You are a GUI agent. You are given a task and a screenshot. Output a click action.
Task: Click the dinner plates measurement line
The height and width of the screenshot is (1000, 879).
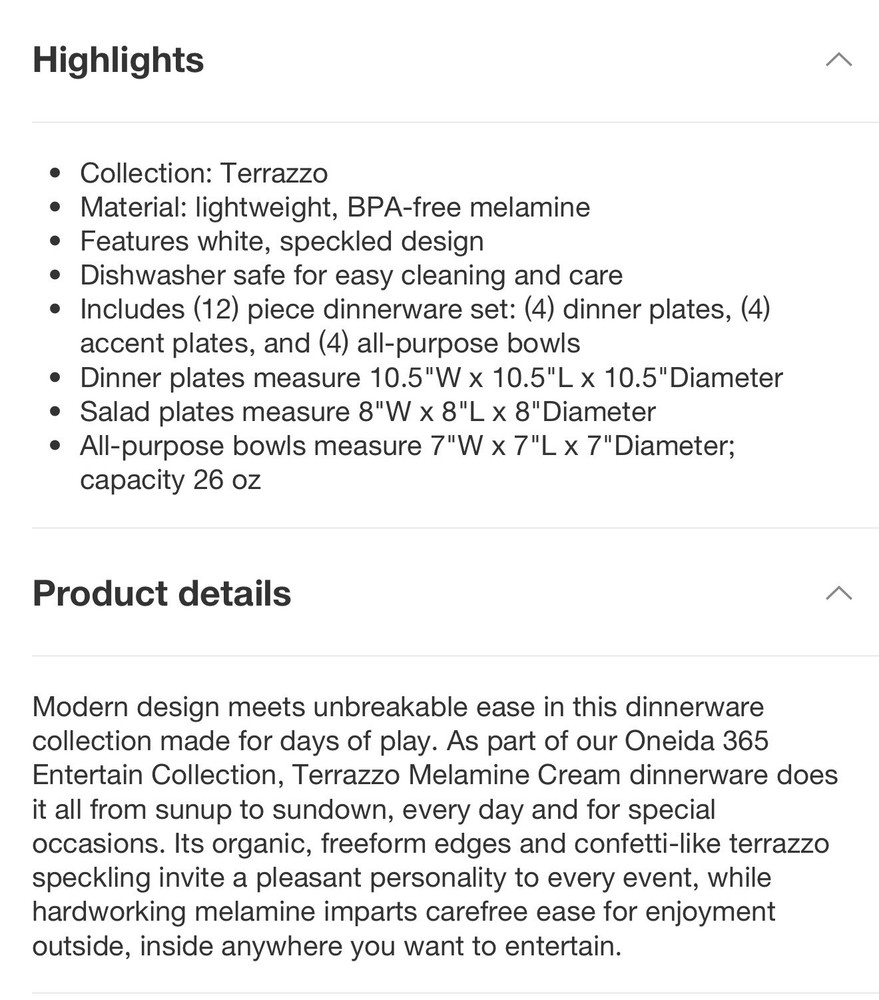(431, 378)
